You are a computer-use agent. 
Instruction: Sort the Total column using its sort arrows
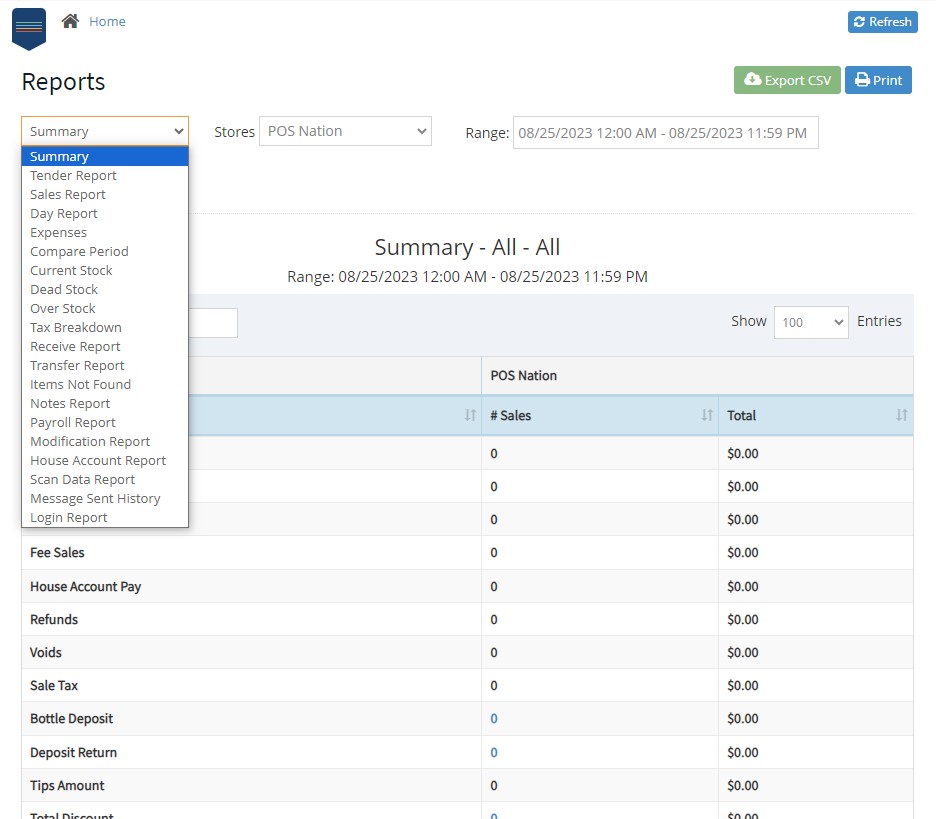(x=903, y=415)
